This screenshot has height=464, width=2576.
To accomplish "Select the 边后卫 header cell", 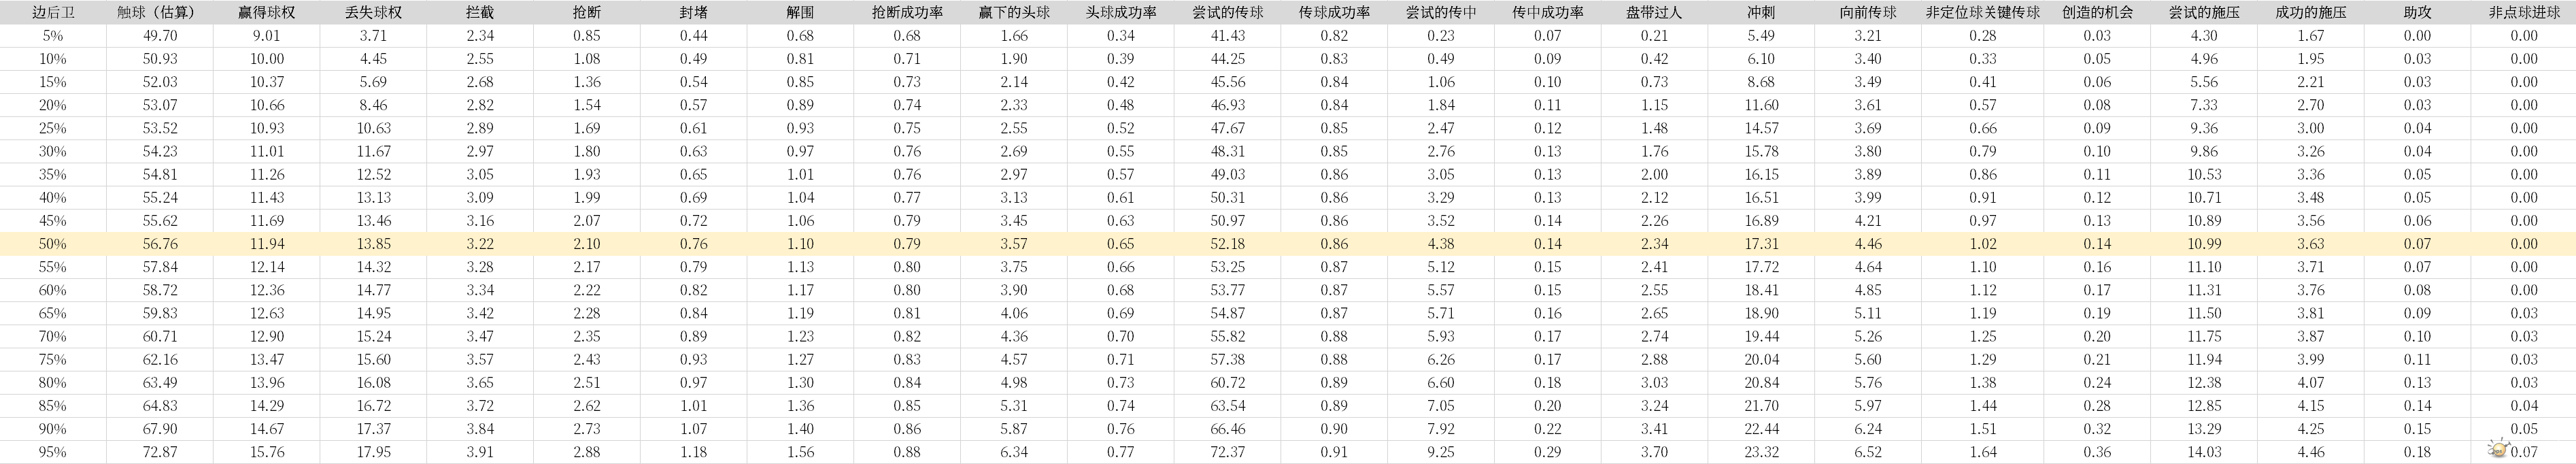I will pos(53,13).
